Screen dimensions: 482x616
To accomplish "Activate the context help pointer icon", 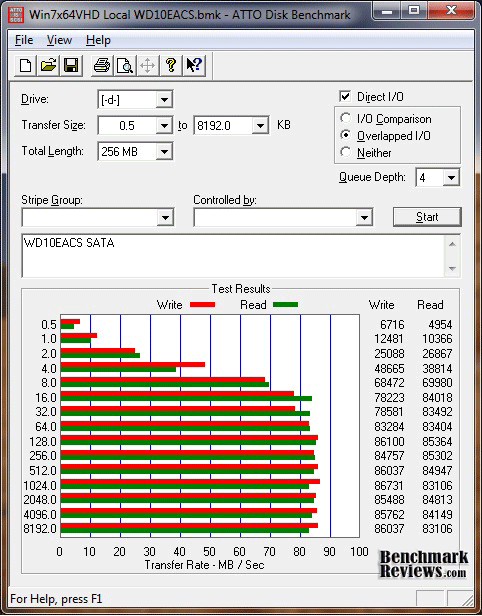I will point(194,65).
